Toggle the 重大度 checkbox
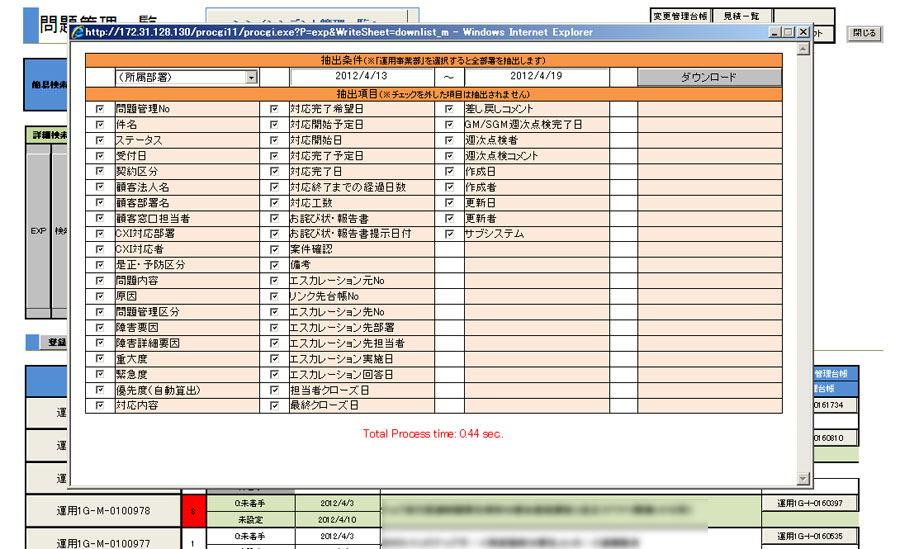 point(100,358)
